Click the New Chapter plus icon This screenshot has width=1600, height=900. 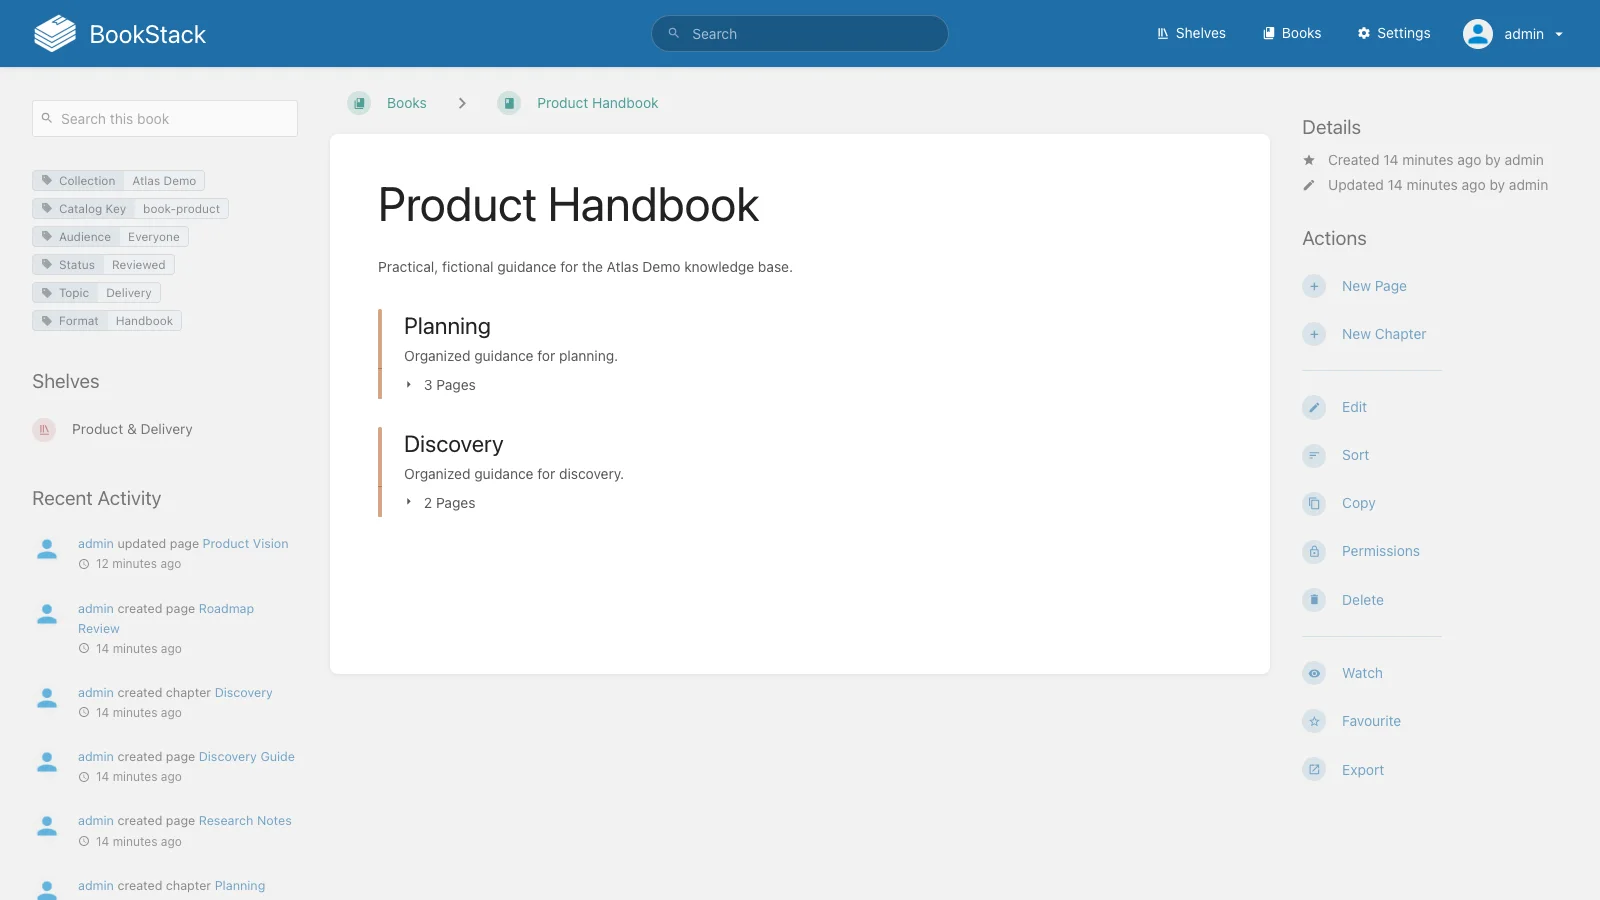[x=1314, y=334]
